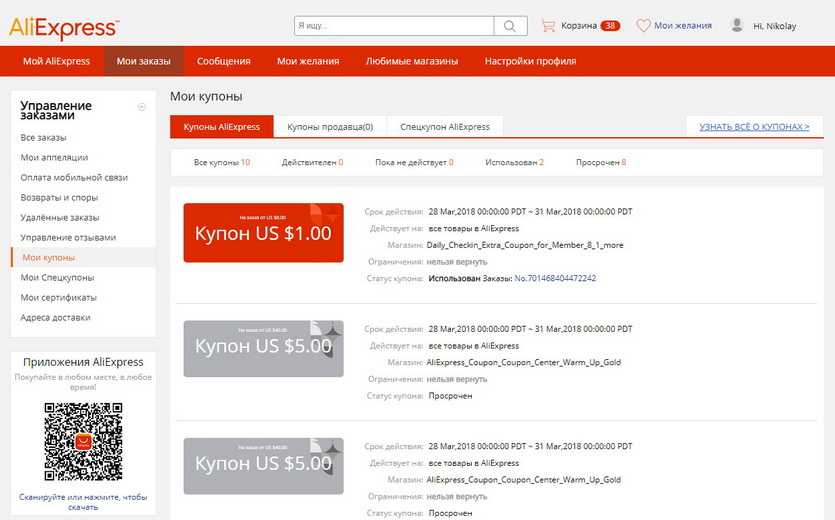835x520 pixels.
Task: Open the Profile settings menu item
Action: point(530,61)
